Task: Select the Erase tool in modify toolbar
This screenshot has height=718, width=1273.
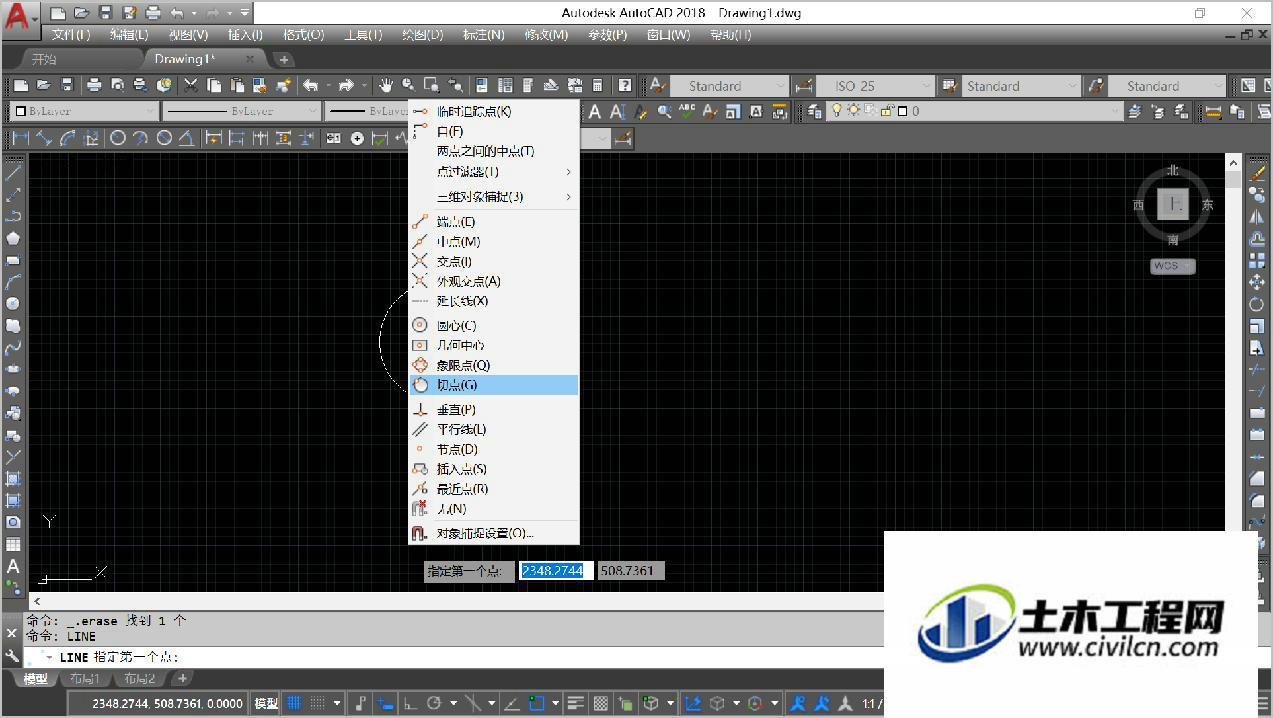Action: point(1257,173)
